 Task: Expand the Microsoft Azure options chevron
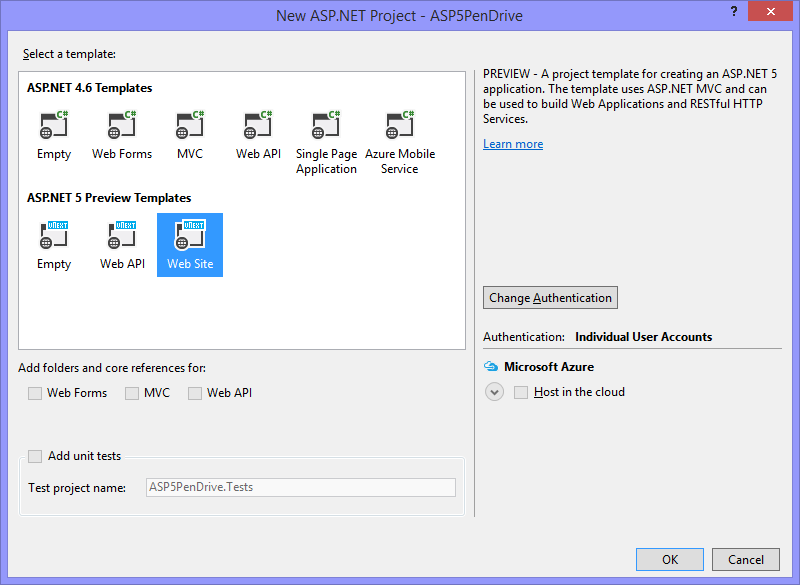[494, 392]
